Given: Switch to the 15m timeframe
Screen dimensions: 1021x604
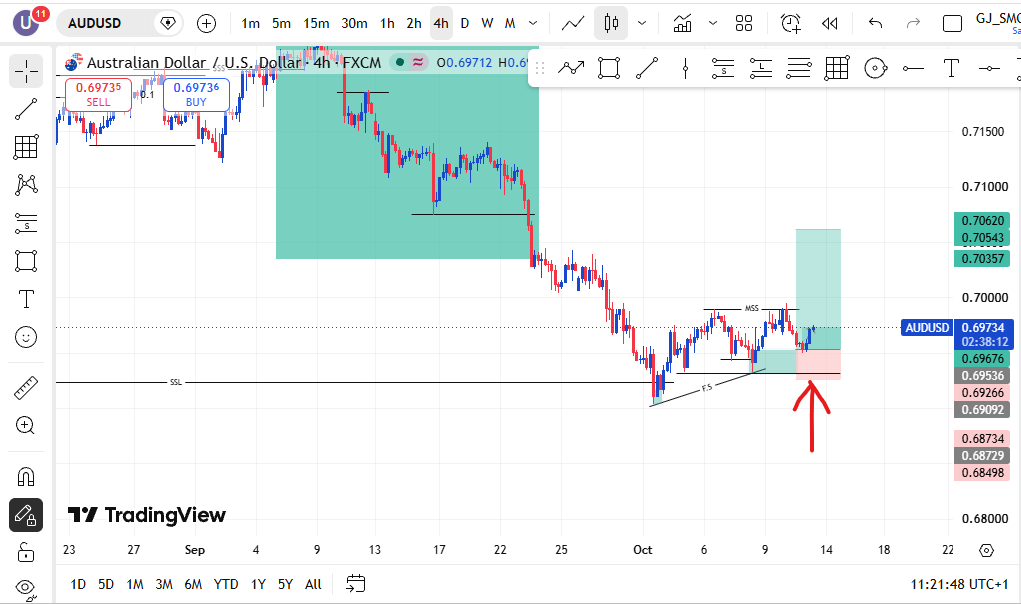Looking at the screenshot, I should (x=316, y=23).
